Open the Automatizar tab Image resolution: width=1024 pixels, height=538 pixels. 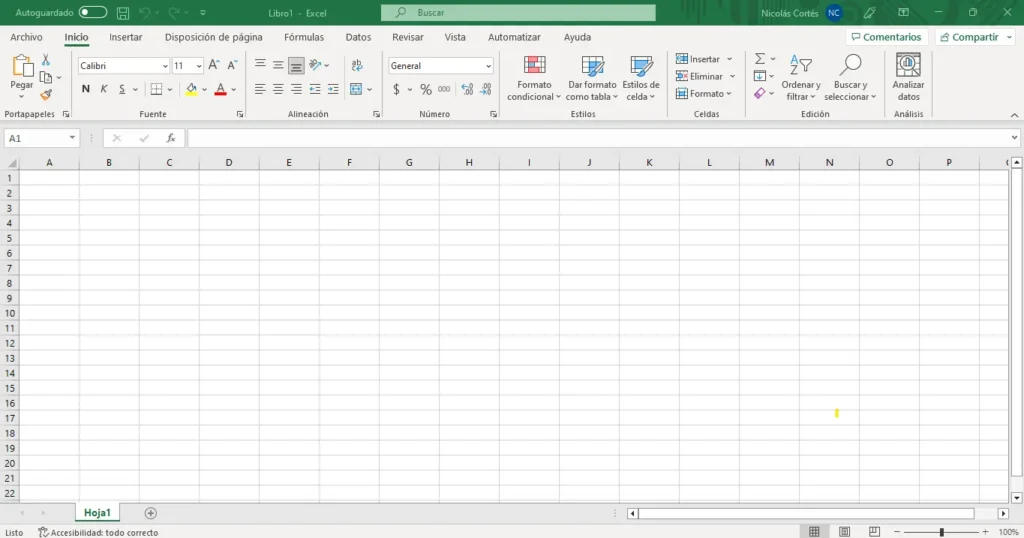coord(514,37)
